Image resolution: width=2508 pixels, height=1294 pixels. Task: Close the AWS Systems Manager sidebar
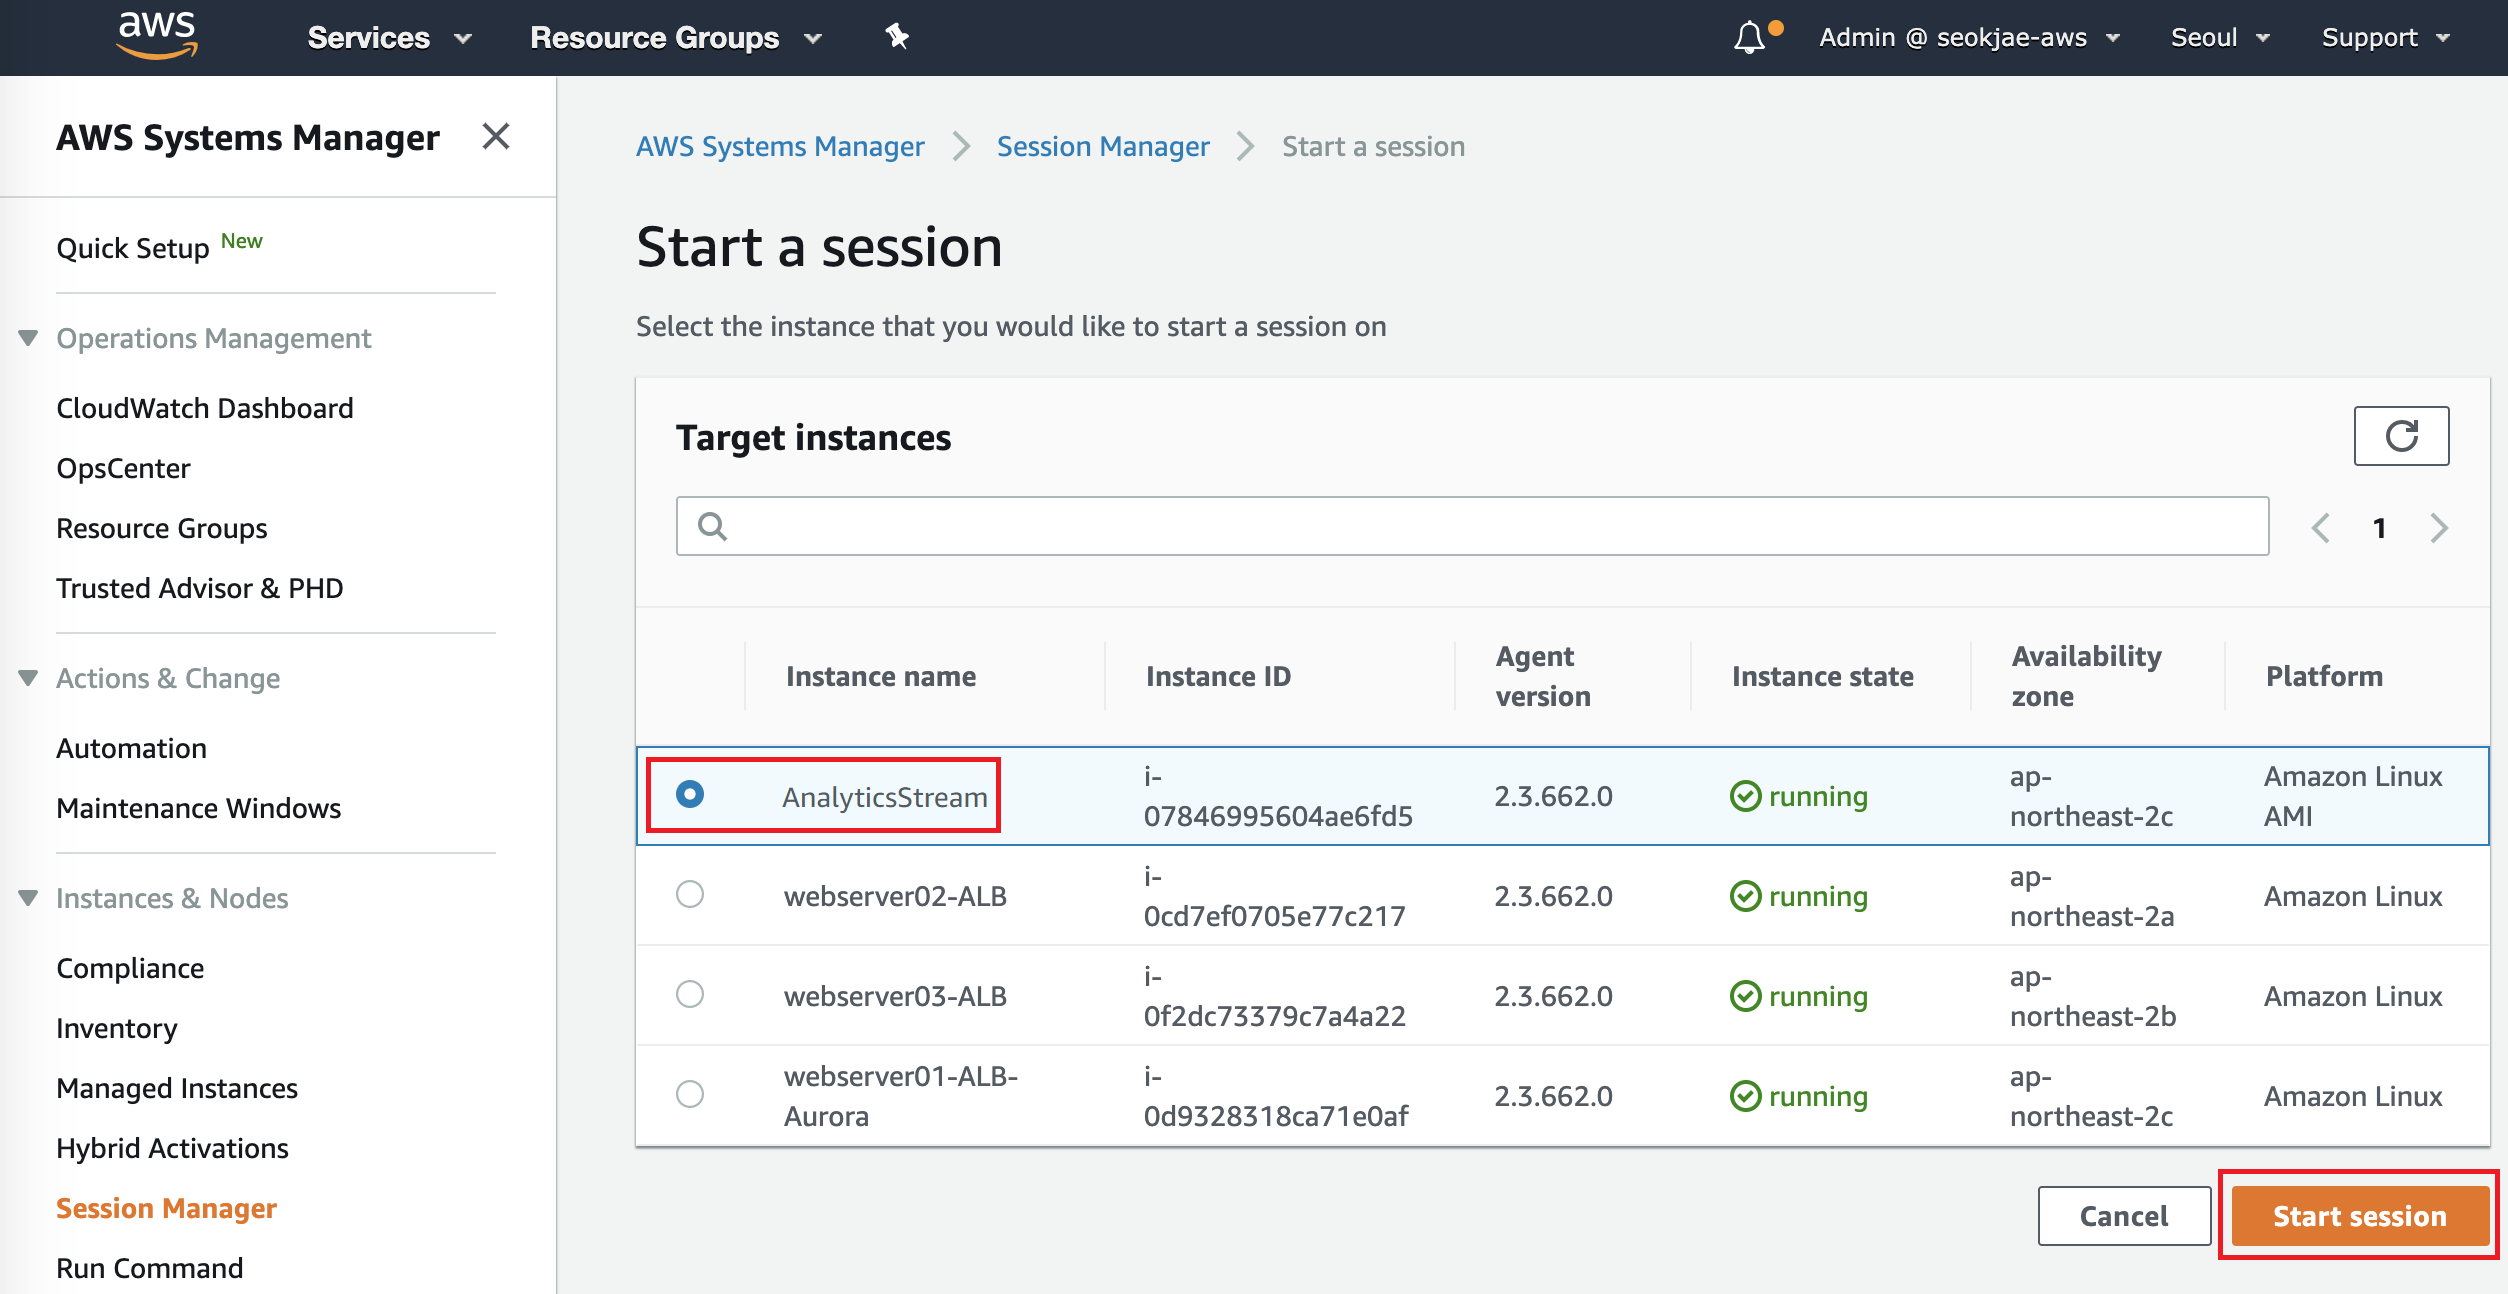496,136
